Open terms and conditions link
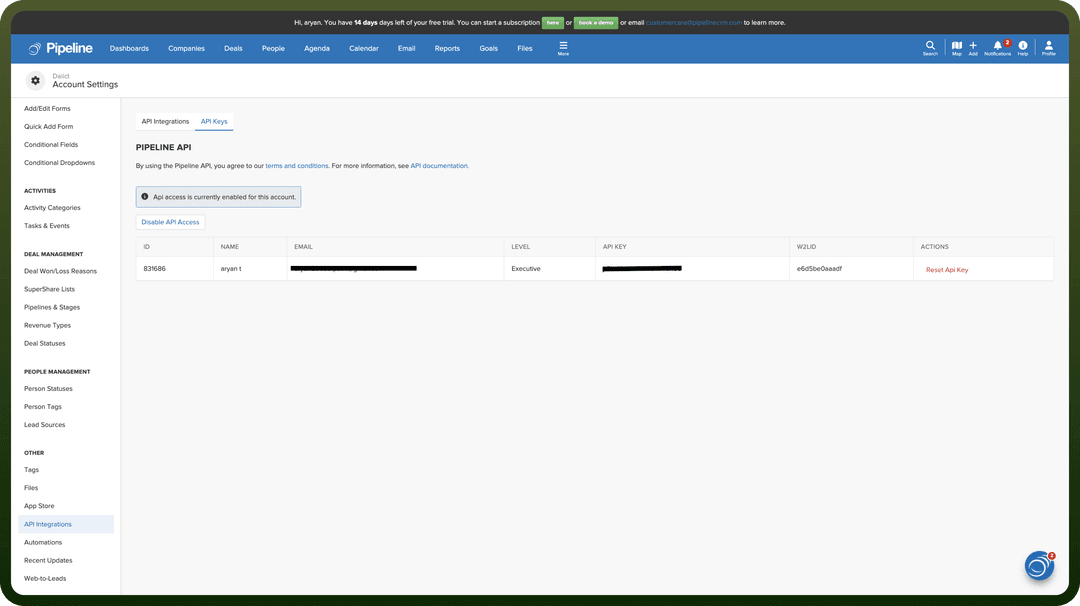The height and width of the screenshot is (606, 1080). (297, 166)
